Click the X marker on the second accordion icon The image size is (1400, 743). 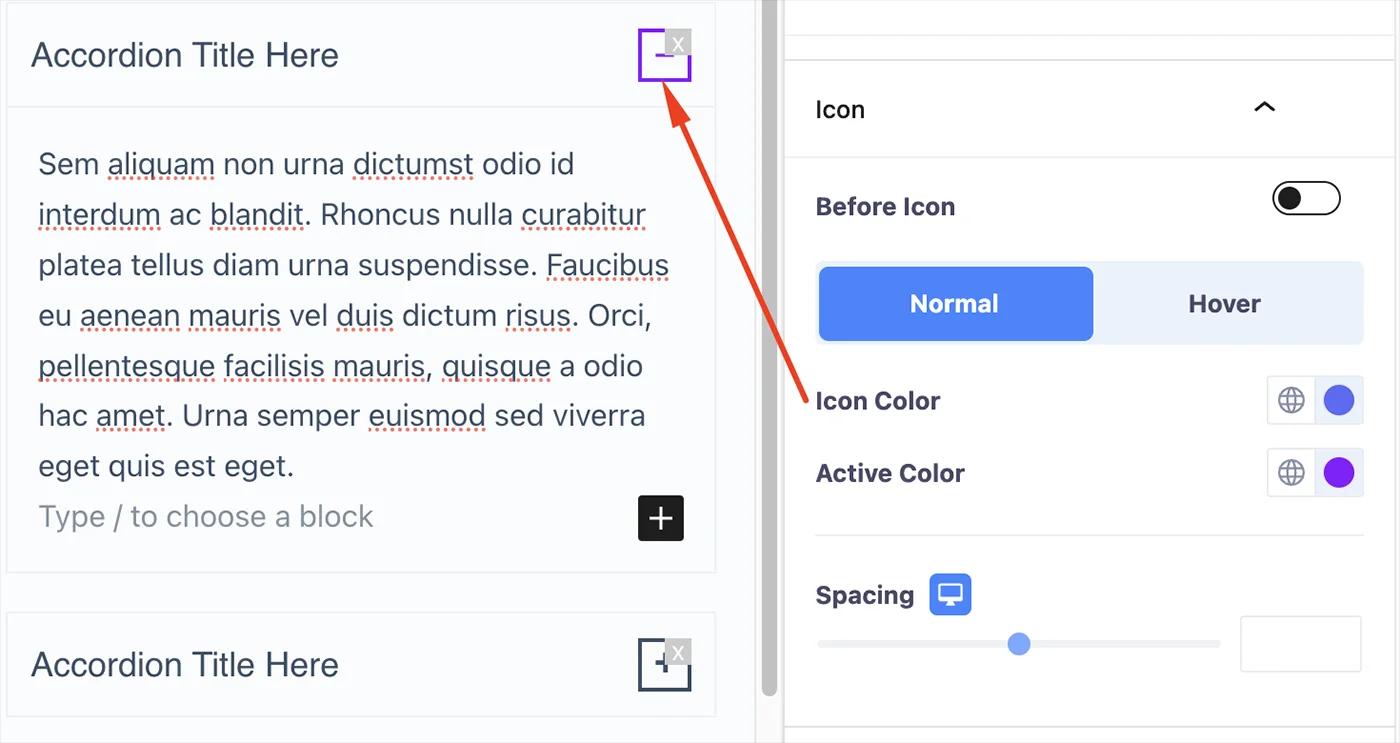tap(679, 652)
